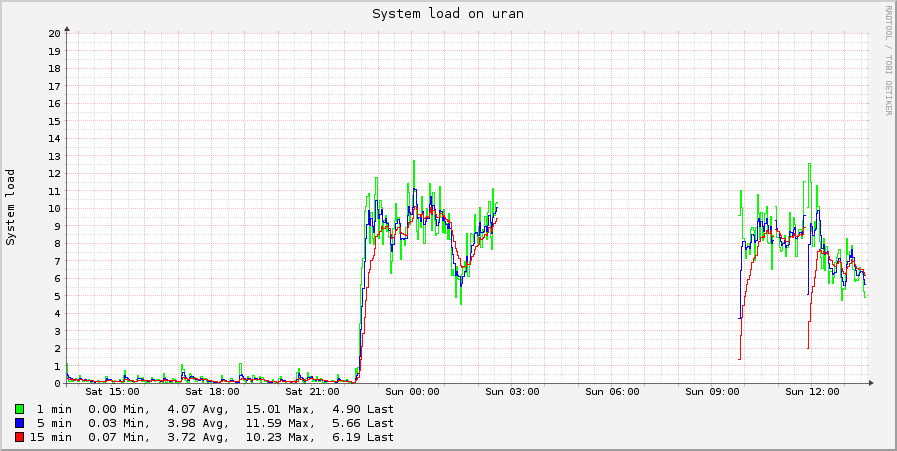The image size is (897, 451).
Task: Click the '0.00 Min' legend value
Action: [119, 409]
